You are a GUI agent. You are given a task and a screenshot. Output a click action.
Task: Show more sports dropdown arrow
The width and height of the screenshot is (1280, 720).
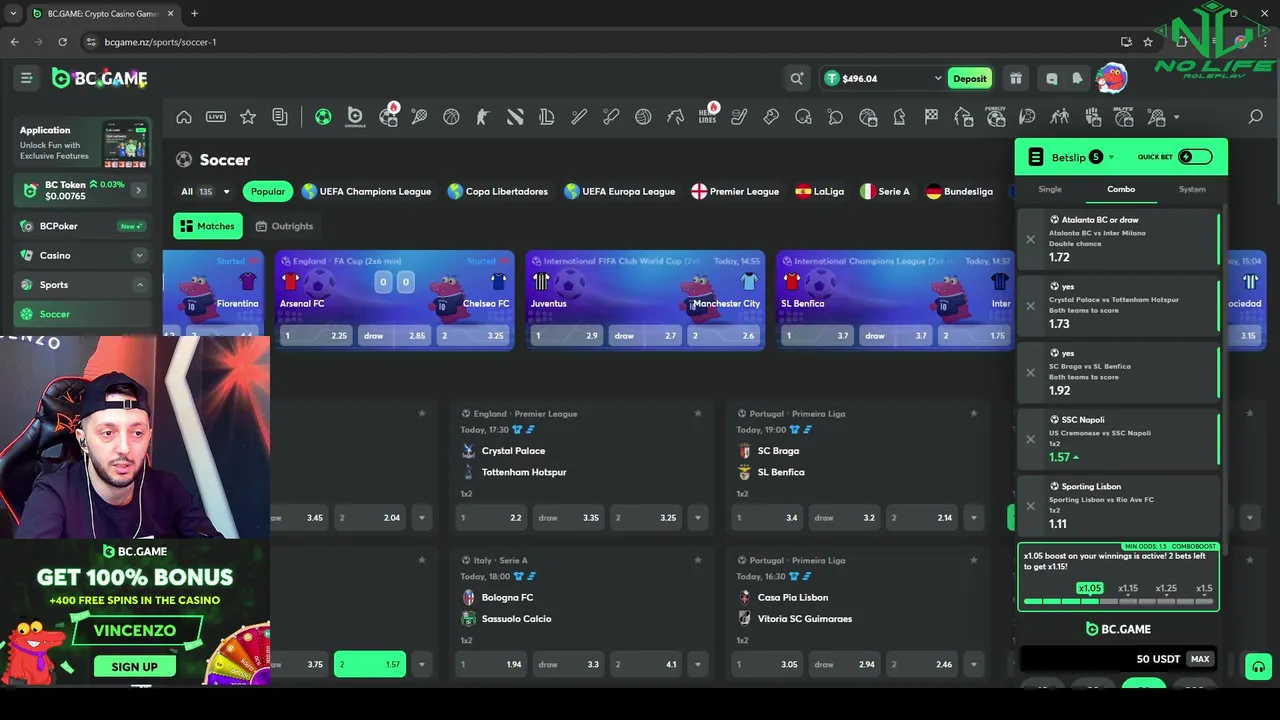click(x=1176, y=117)
